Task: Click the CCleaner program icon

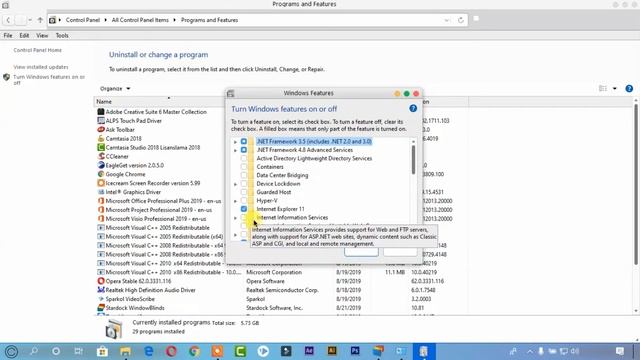Action: tap(101, 156)
